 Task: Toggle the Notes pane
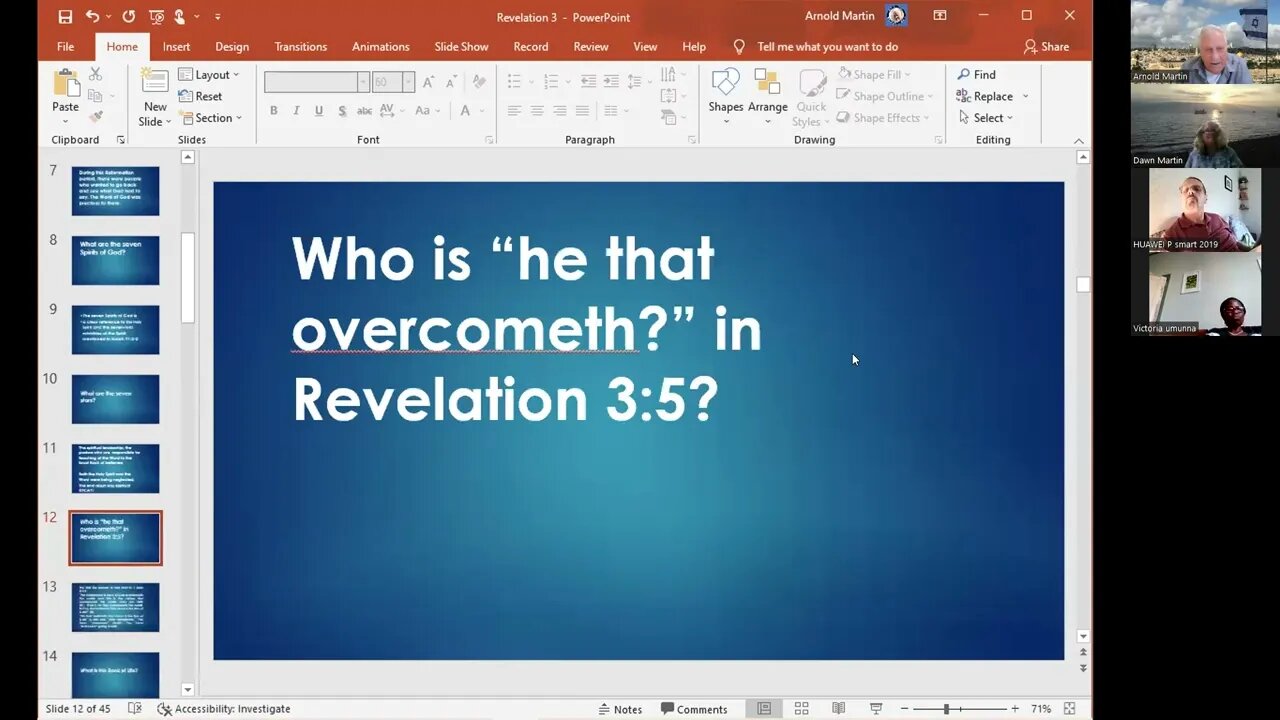[620, 709]
